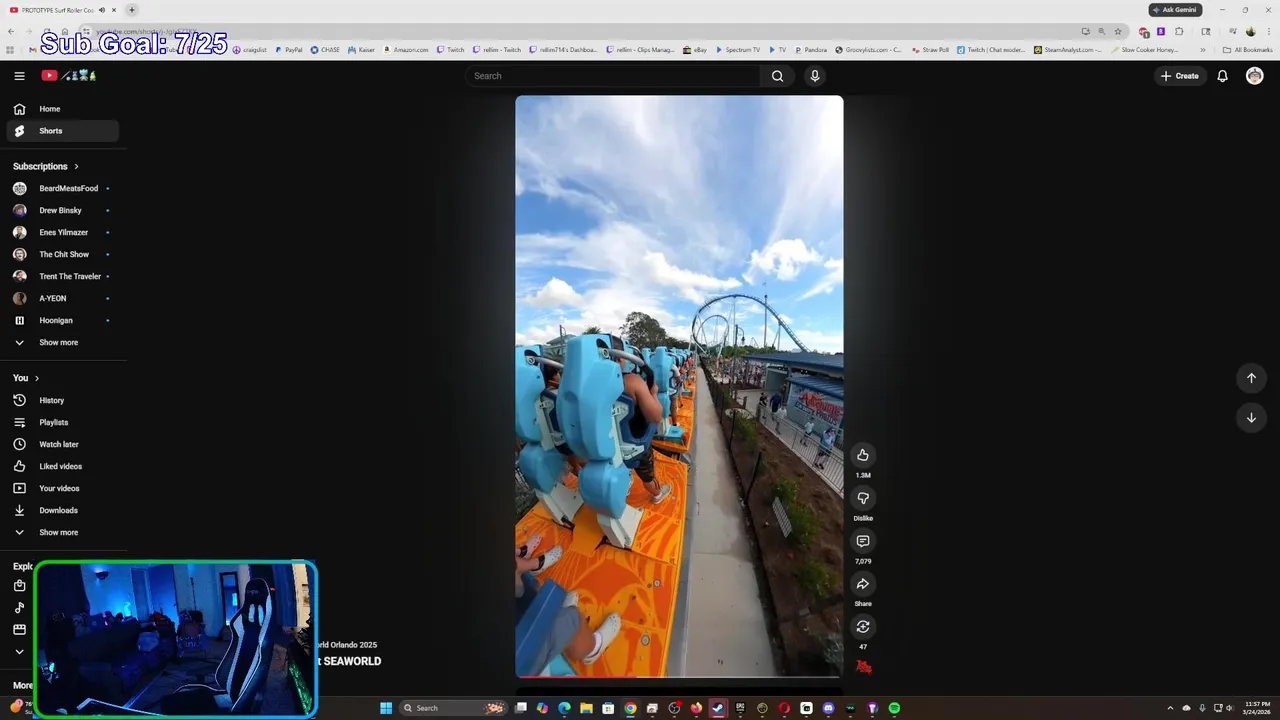
Task: Share this Short
Action: [863, 584]
